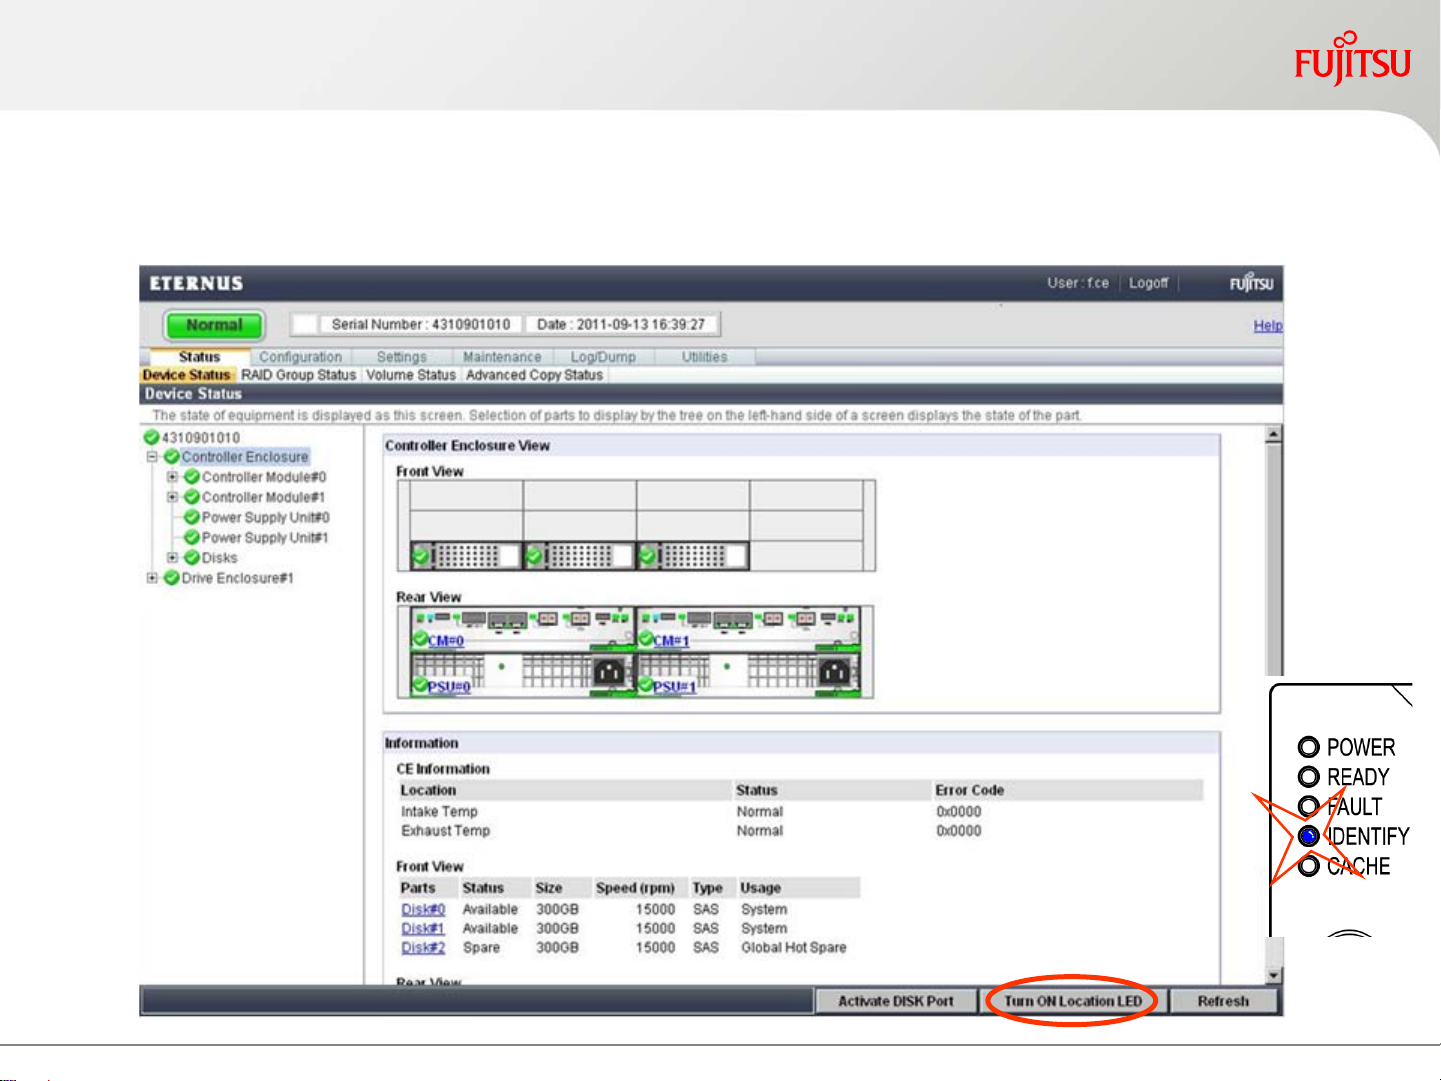
Task: Click the Activate DISK Port button
Action: [895, 1001]
